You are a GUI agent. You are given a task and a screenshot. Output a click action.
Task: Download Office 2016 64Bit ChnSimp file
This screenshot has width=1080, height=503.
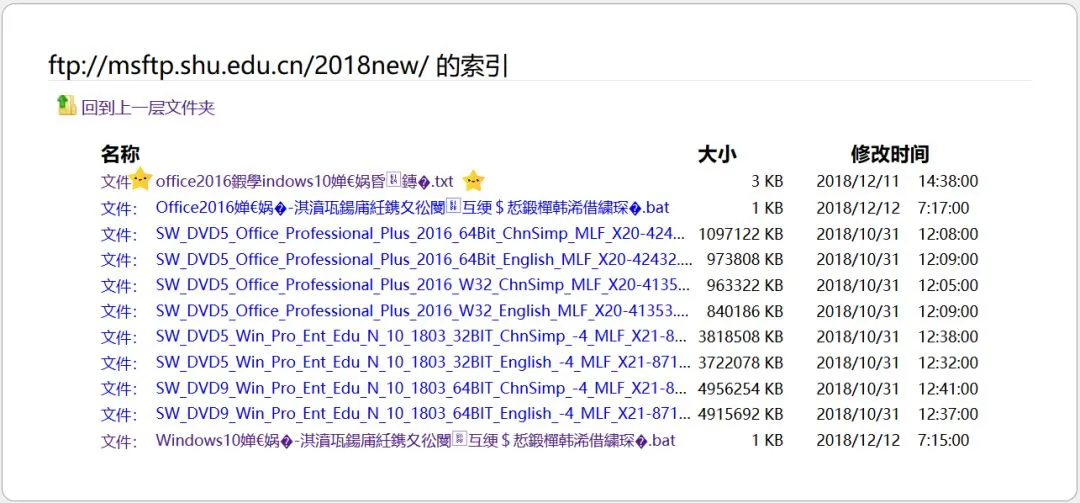tap(422, 234)
